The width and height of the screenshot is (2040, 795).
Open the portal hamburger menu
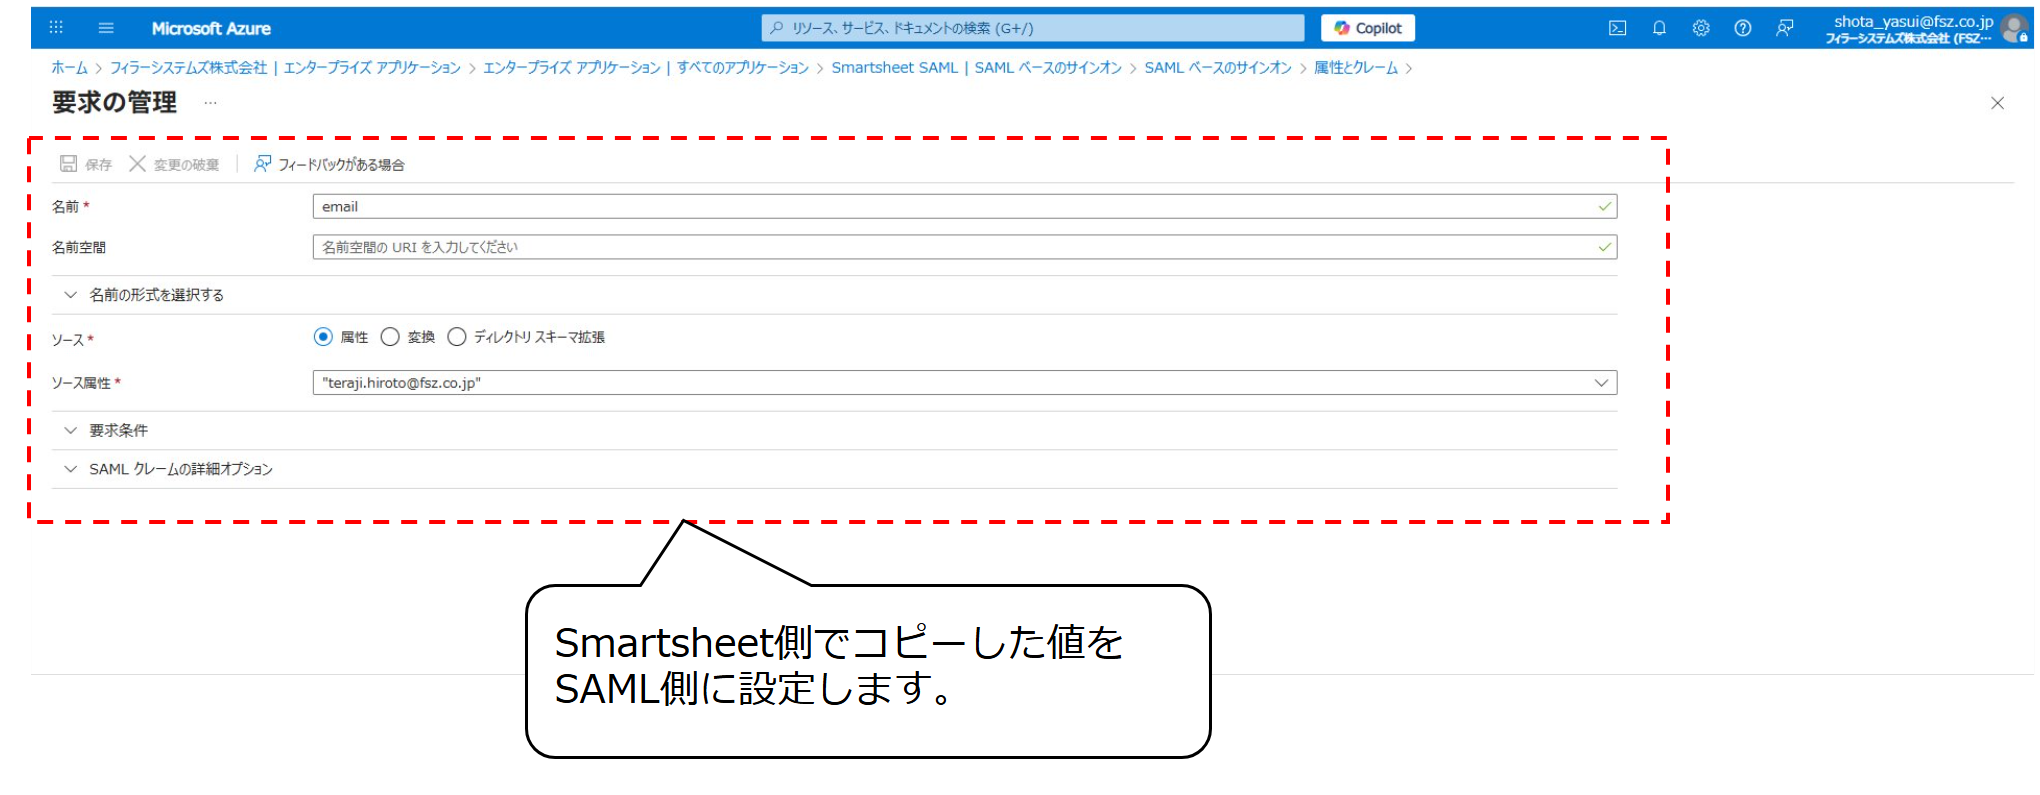click(x=106, y=28)
